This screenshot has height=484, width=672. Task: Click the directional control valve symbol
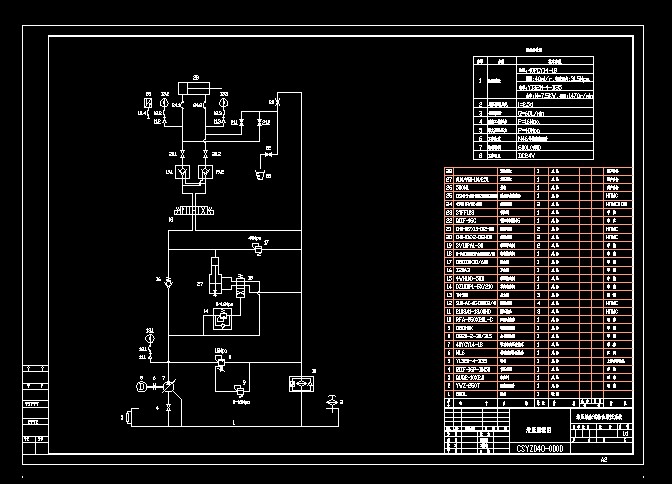click(194, 210)
